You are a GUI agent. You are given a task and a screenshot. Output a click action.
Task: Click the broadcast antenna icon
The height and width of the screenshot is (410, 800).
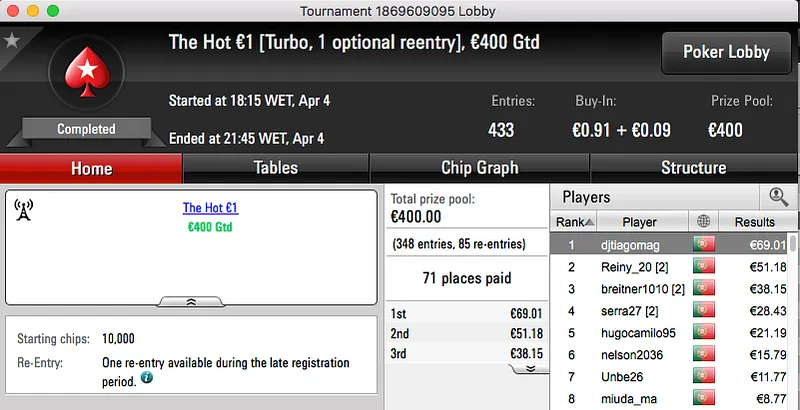(x=25, y=210)
